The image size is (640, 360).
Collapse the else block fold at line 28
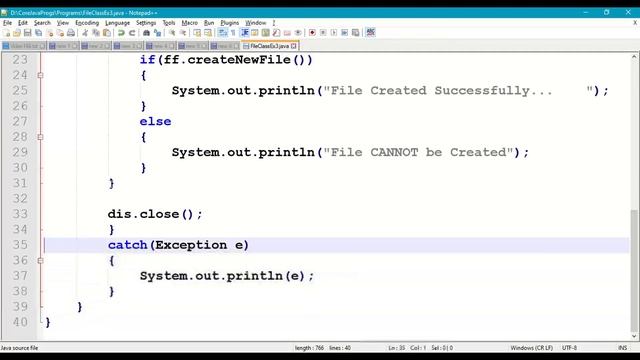40,137
